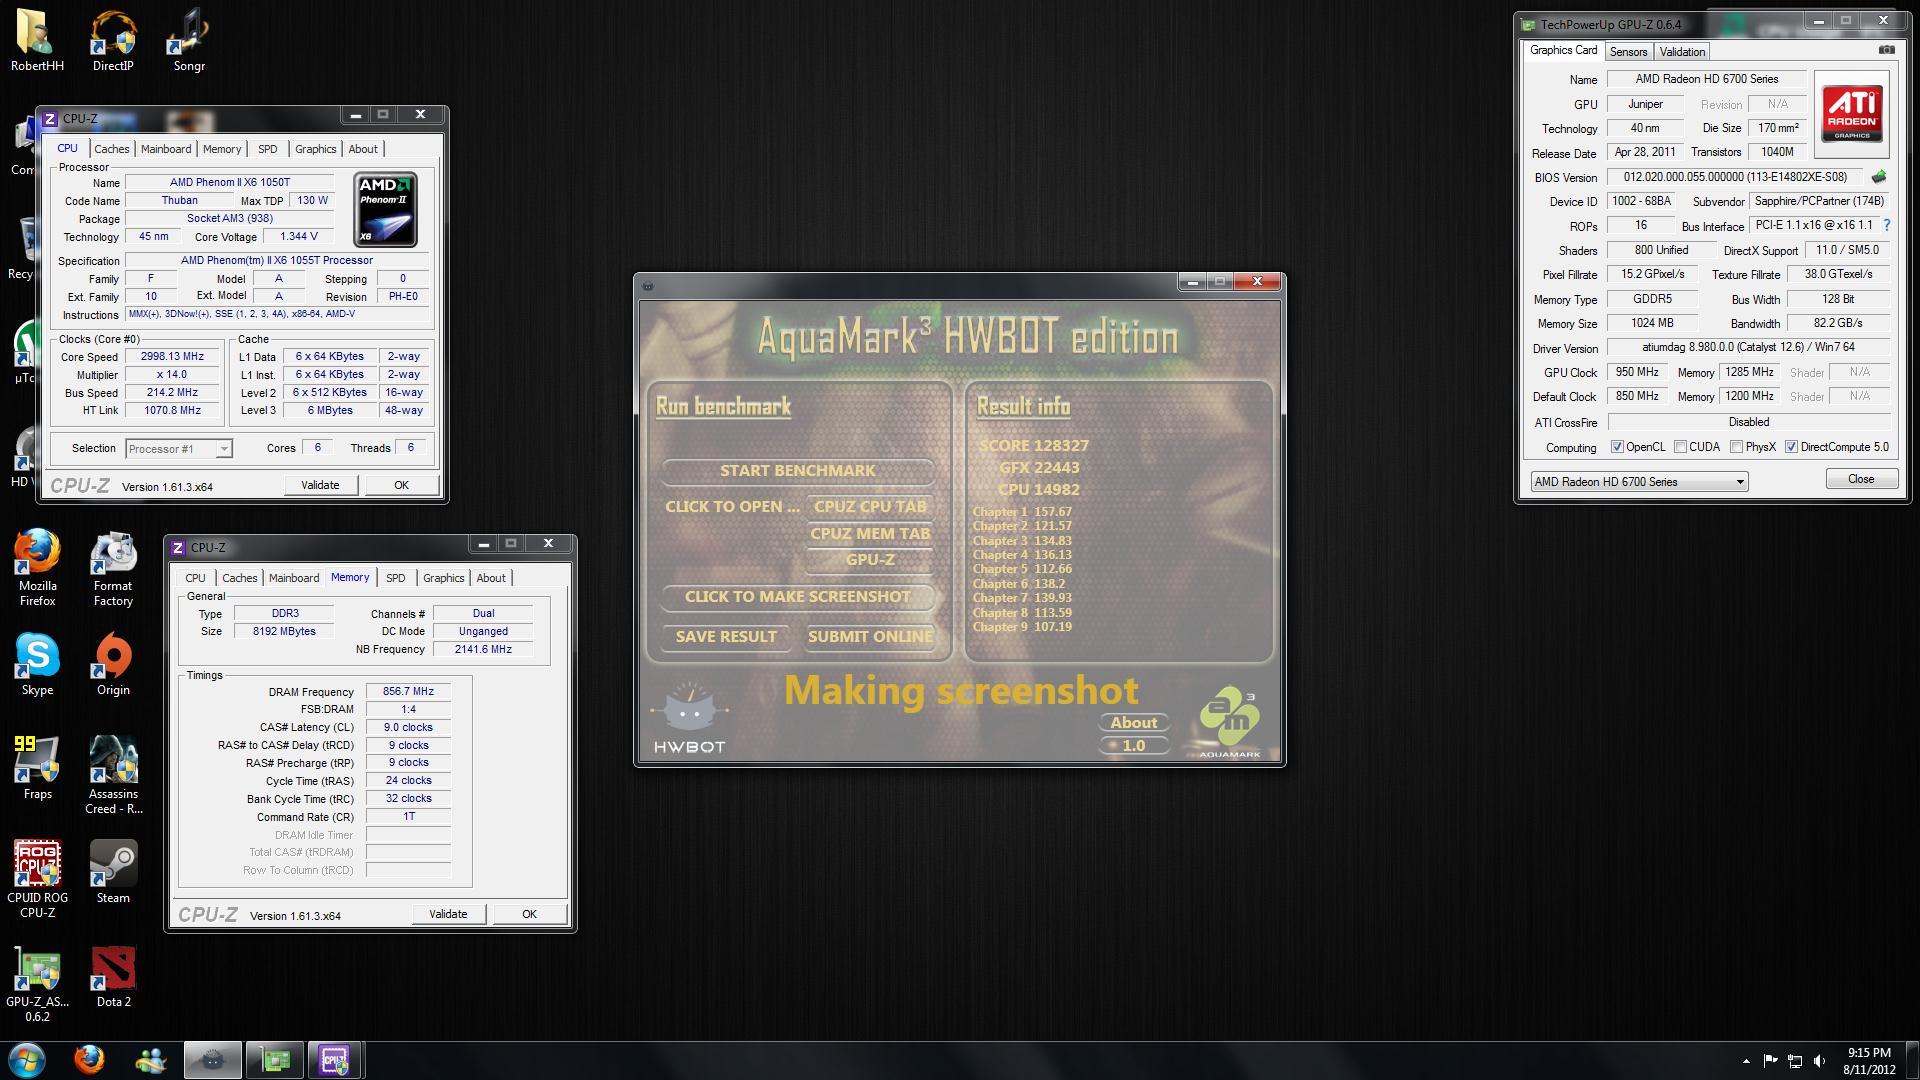Screen dimensions: 1920x1080
Task: Open SPD tab in top CPU-Z window
Action: click(x=267, y=149)
